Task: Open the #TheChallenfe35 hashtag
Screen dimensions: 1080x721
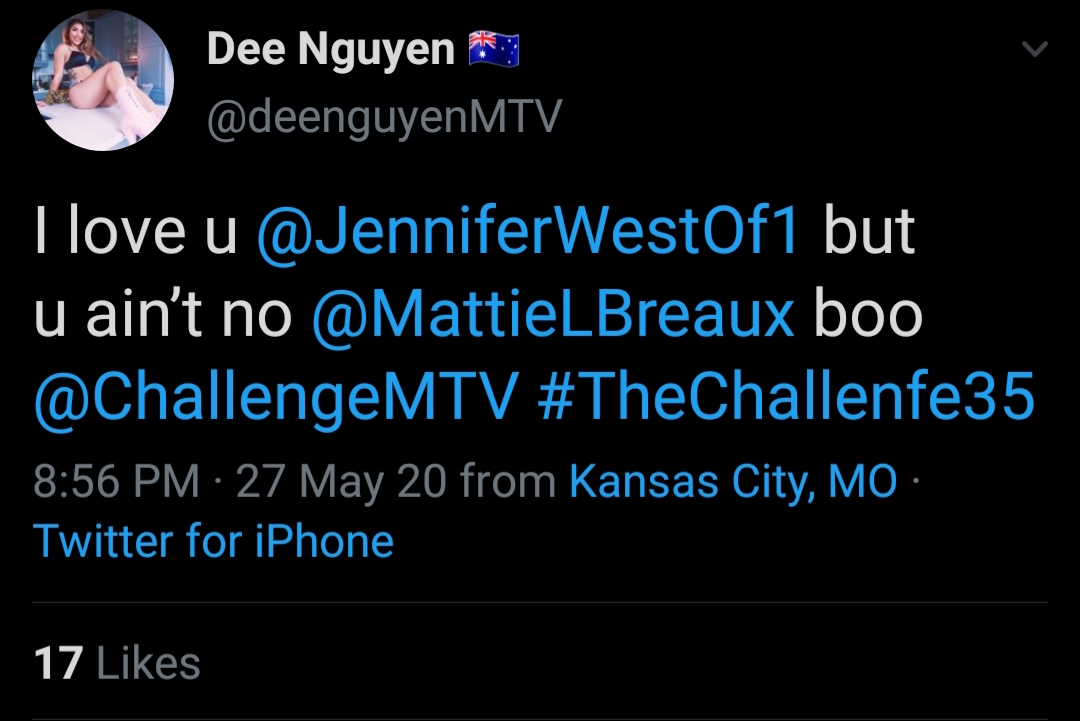Action: 786,395
